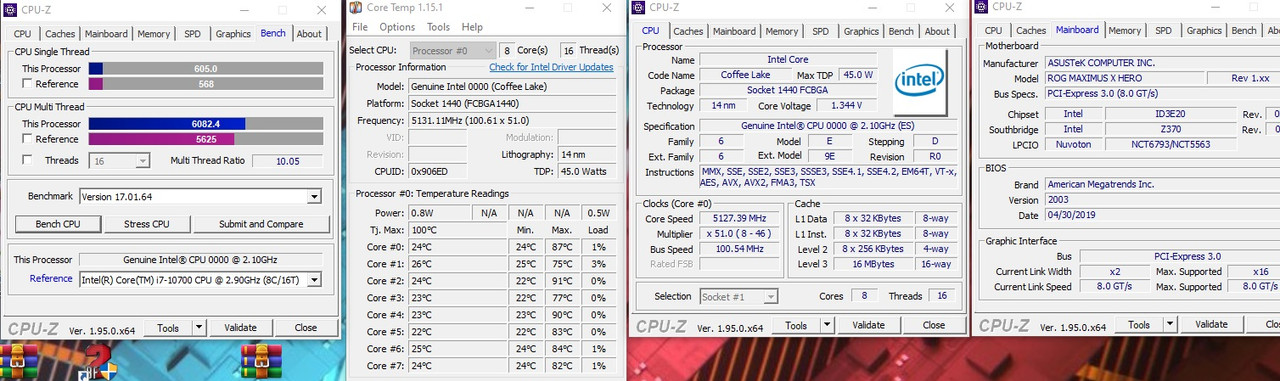Click the Close button in the Bench window
The height and width of the screenshot is (381, 1280).
[x=306, y=327]
